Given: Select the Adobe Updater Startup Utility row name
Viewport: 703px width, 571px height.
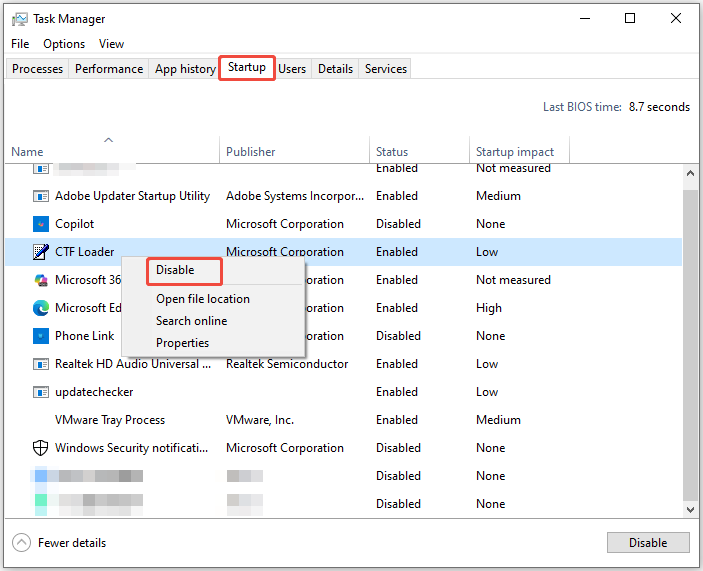Looking at the screenshot, I should pyautogui.click(x=132, y=196).
